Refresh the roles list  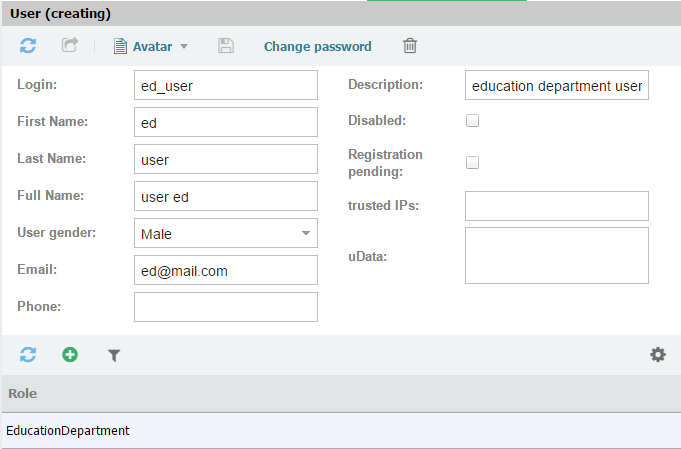click(28, 355)
